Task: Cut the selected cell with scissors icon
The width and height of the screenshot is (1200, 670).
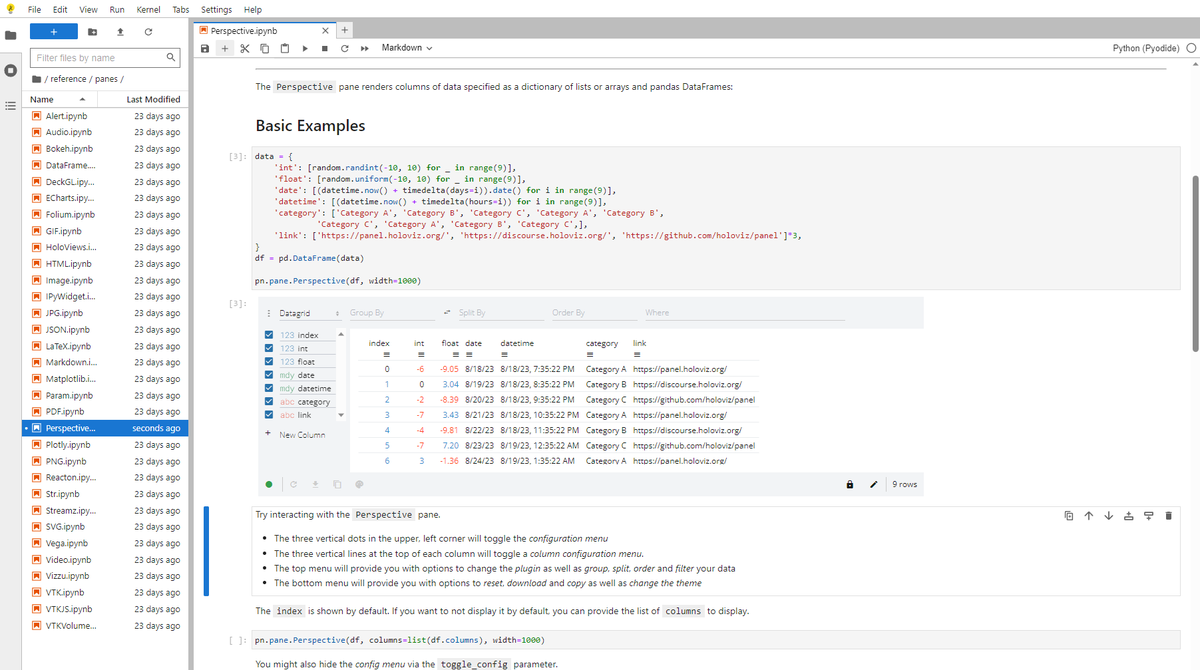Action: point(244,47)
